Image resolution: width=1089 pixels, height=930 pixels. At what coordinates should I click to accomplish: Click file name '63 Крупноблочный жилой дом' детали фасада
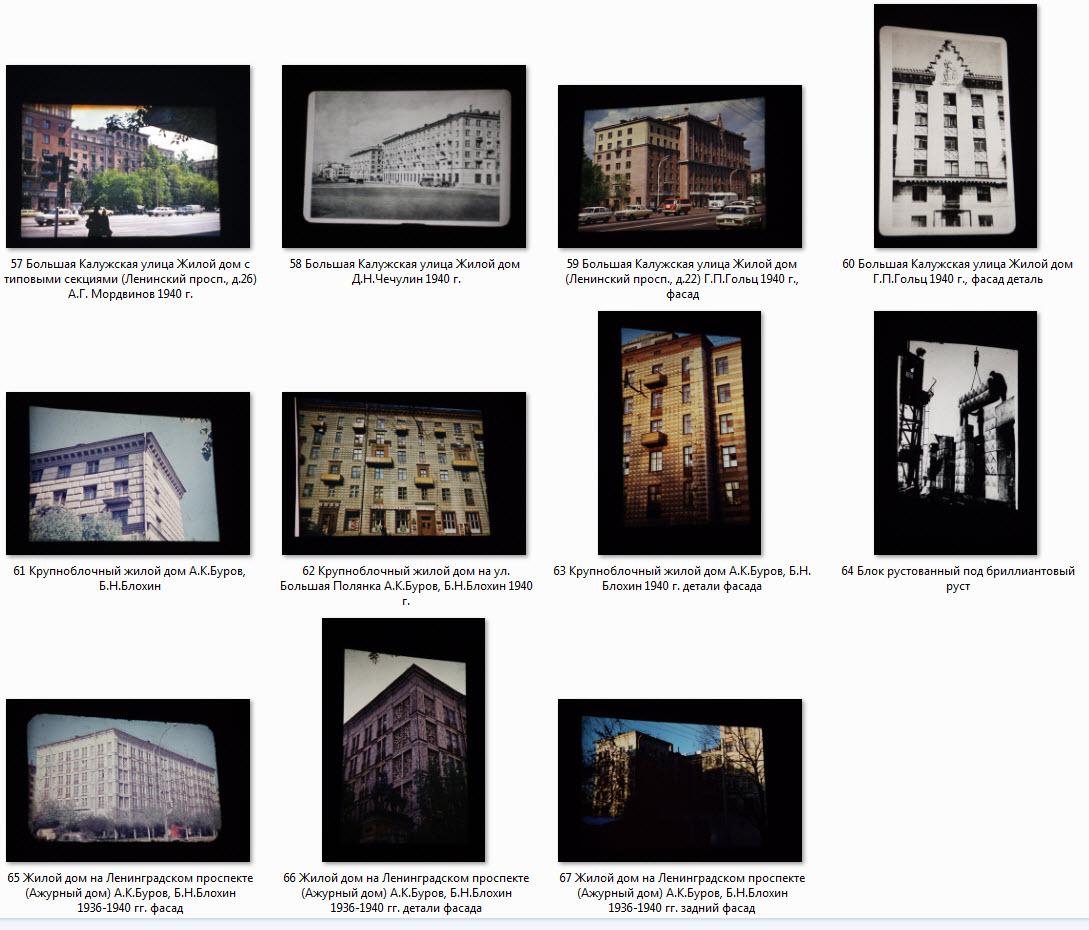click(682, 579)
